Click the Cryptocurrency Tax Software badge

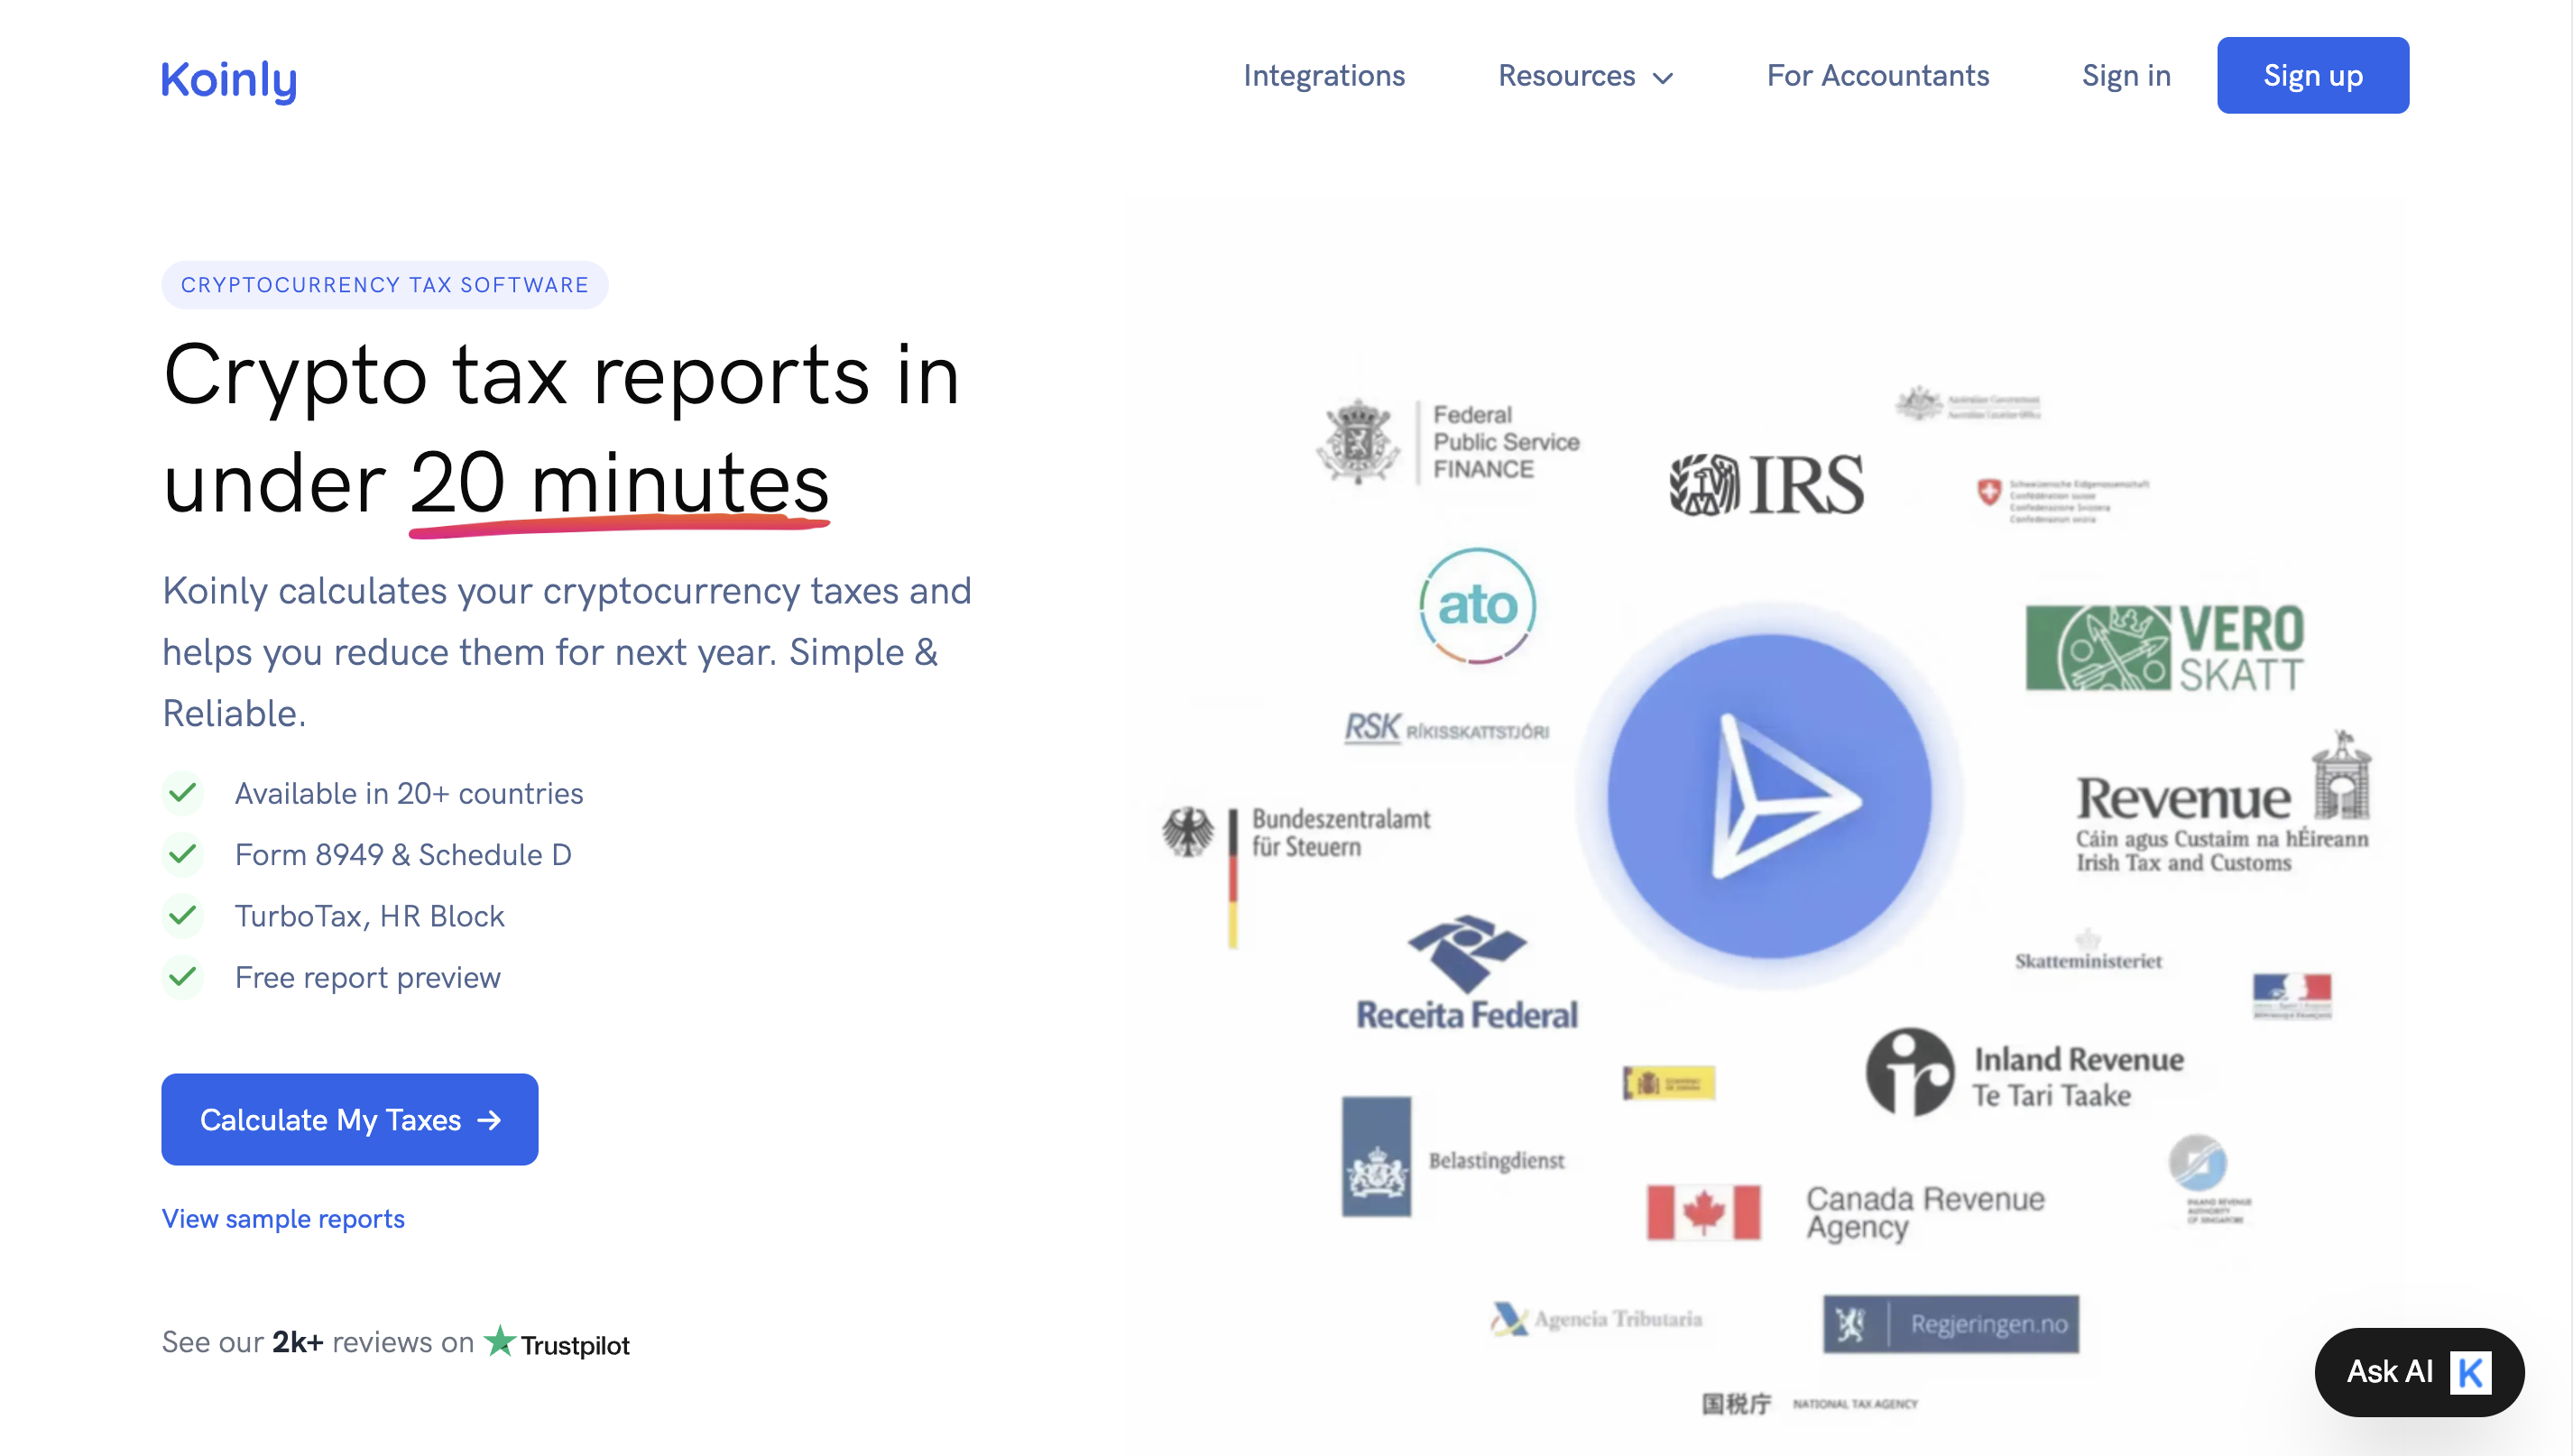(x=385, y=285)
